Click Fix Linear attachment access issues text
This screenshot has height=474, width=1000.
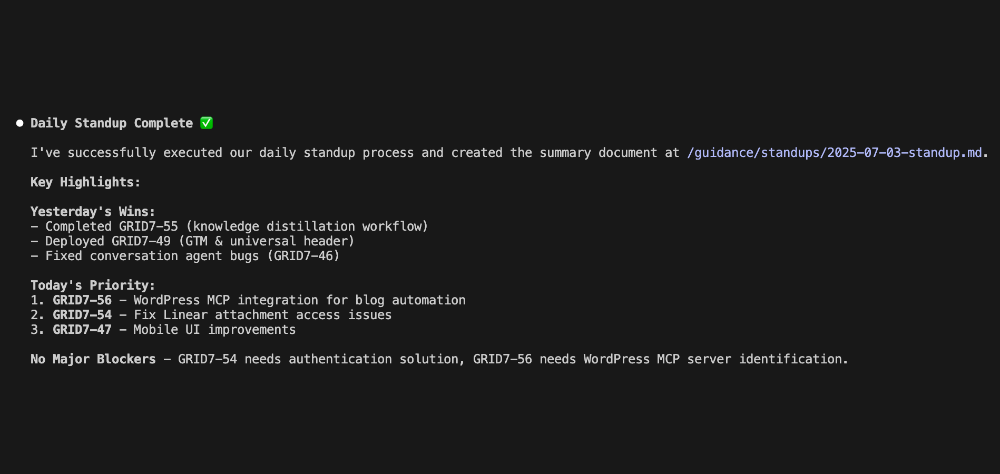point(263,315)
